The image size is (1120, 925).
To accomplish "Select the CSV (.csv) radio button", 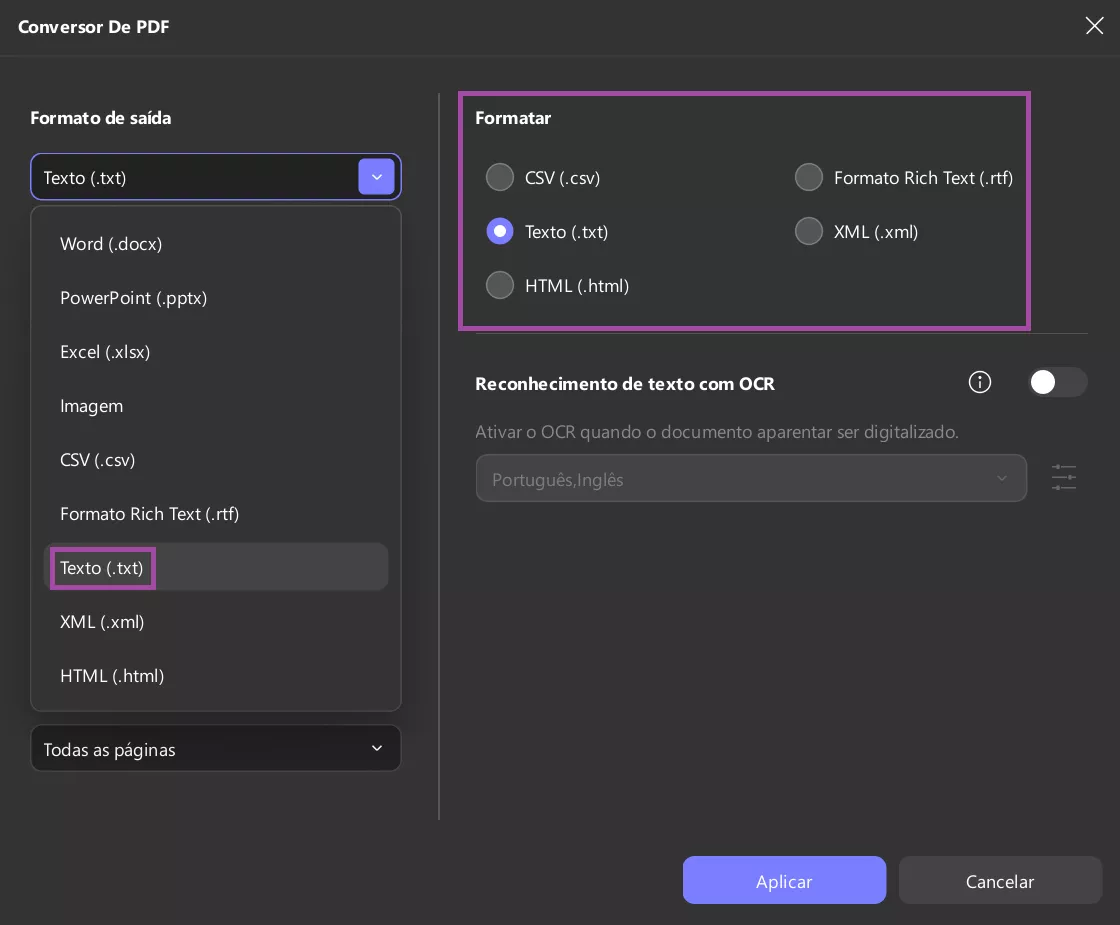I will (500, 177).
